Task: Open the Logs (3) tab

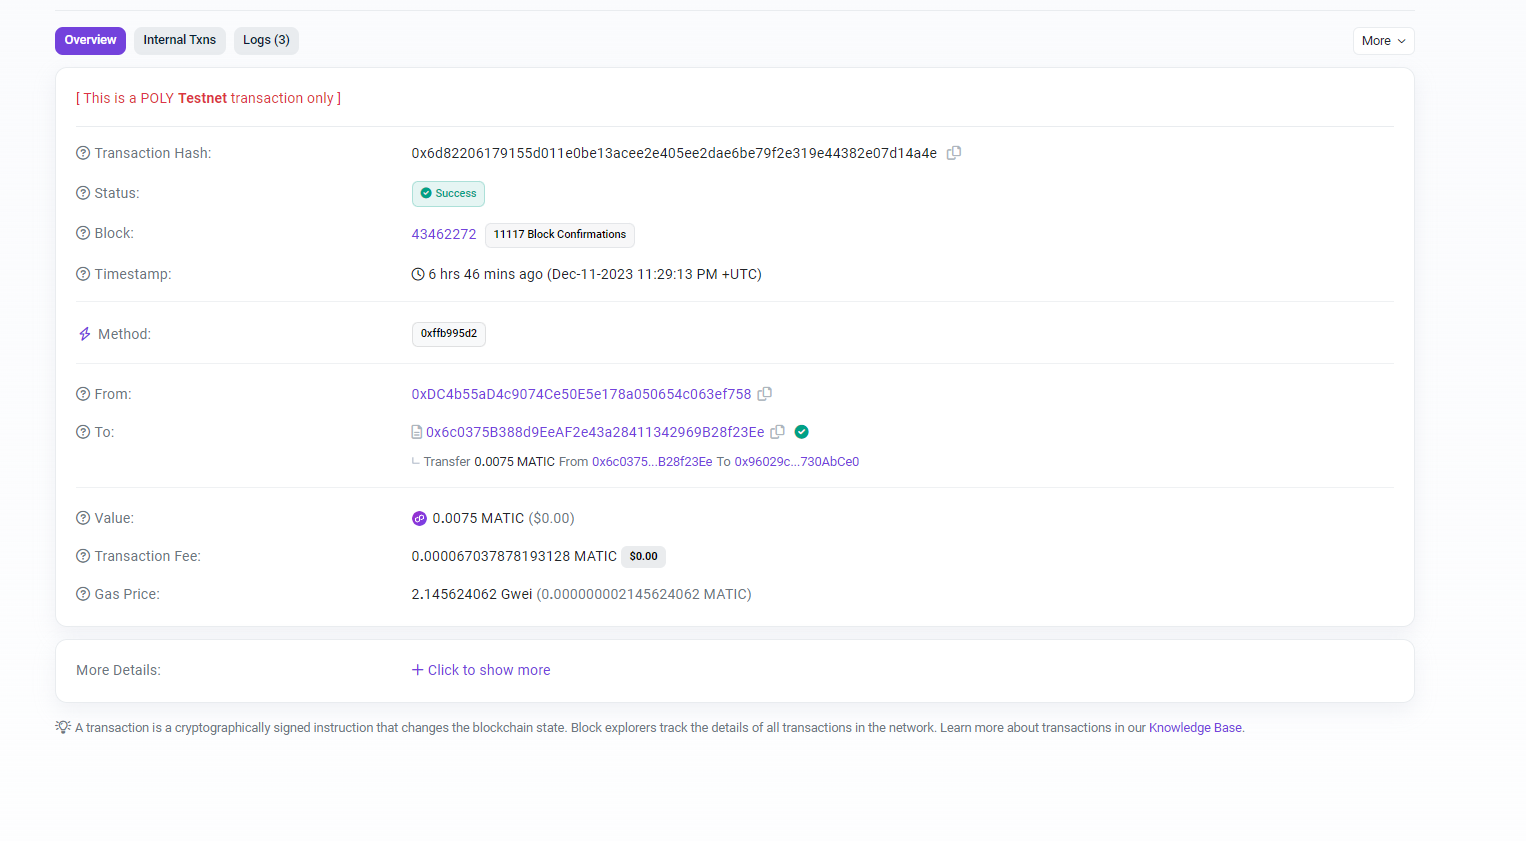Action: (x=266, y=40)
